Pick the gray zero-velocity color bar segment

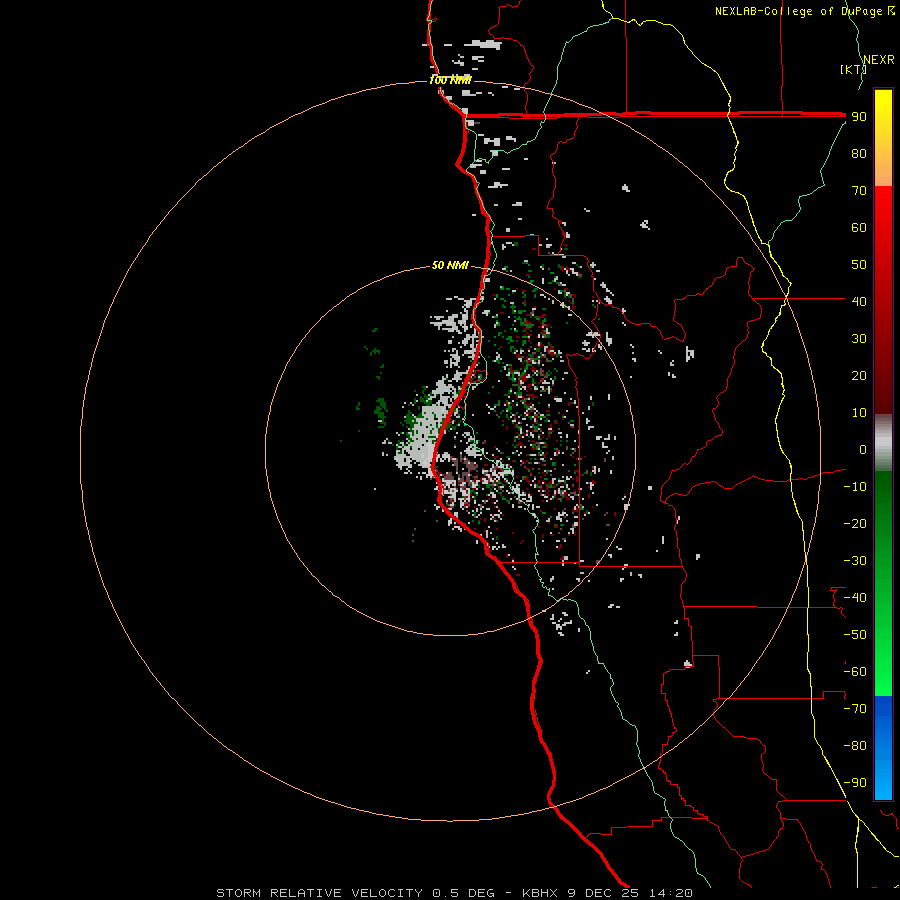(883, 442)
